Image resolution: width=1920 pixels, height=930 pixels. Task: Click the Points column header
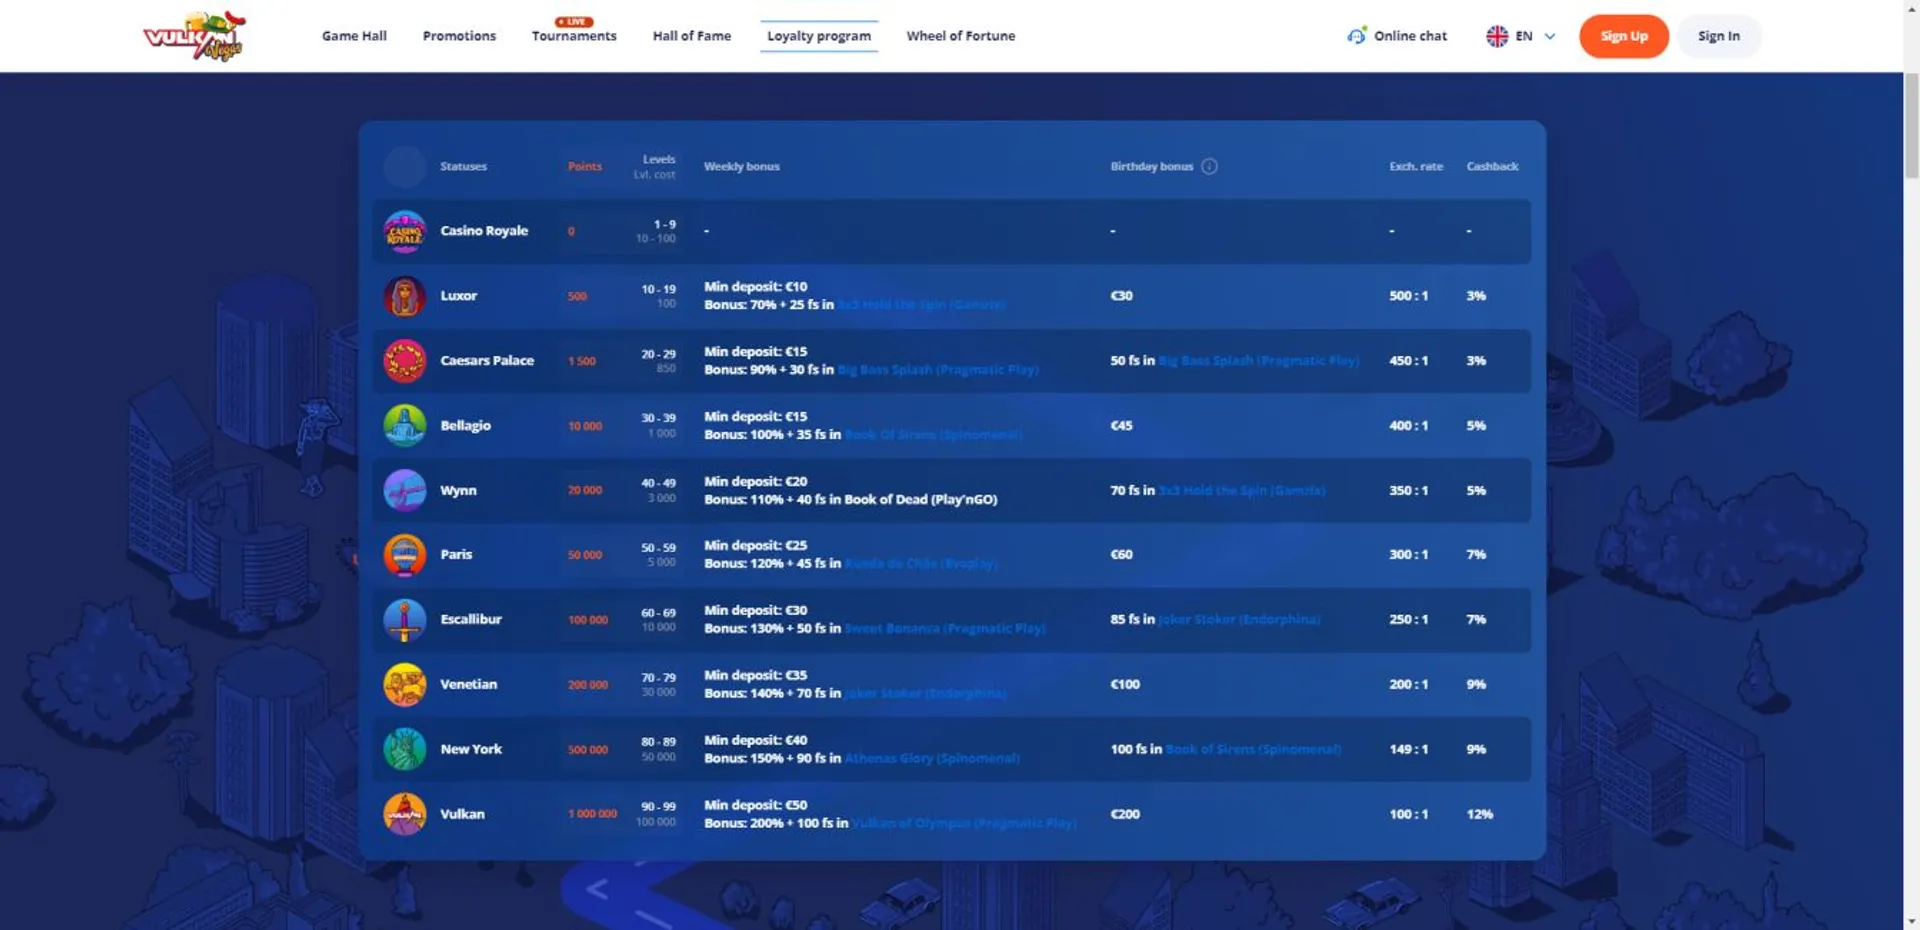585,166
